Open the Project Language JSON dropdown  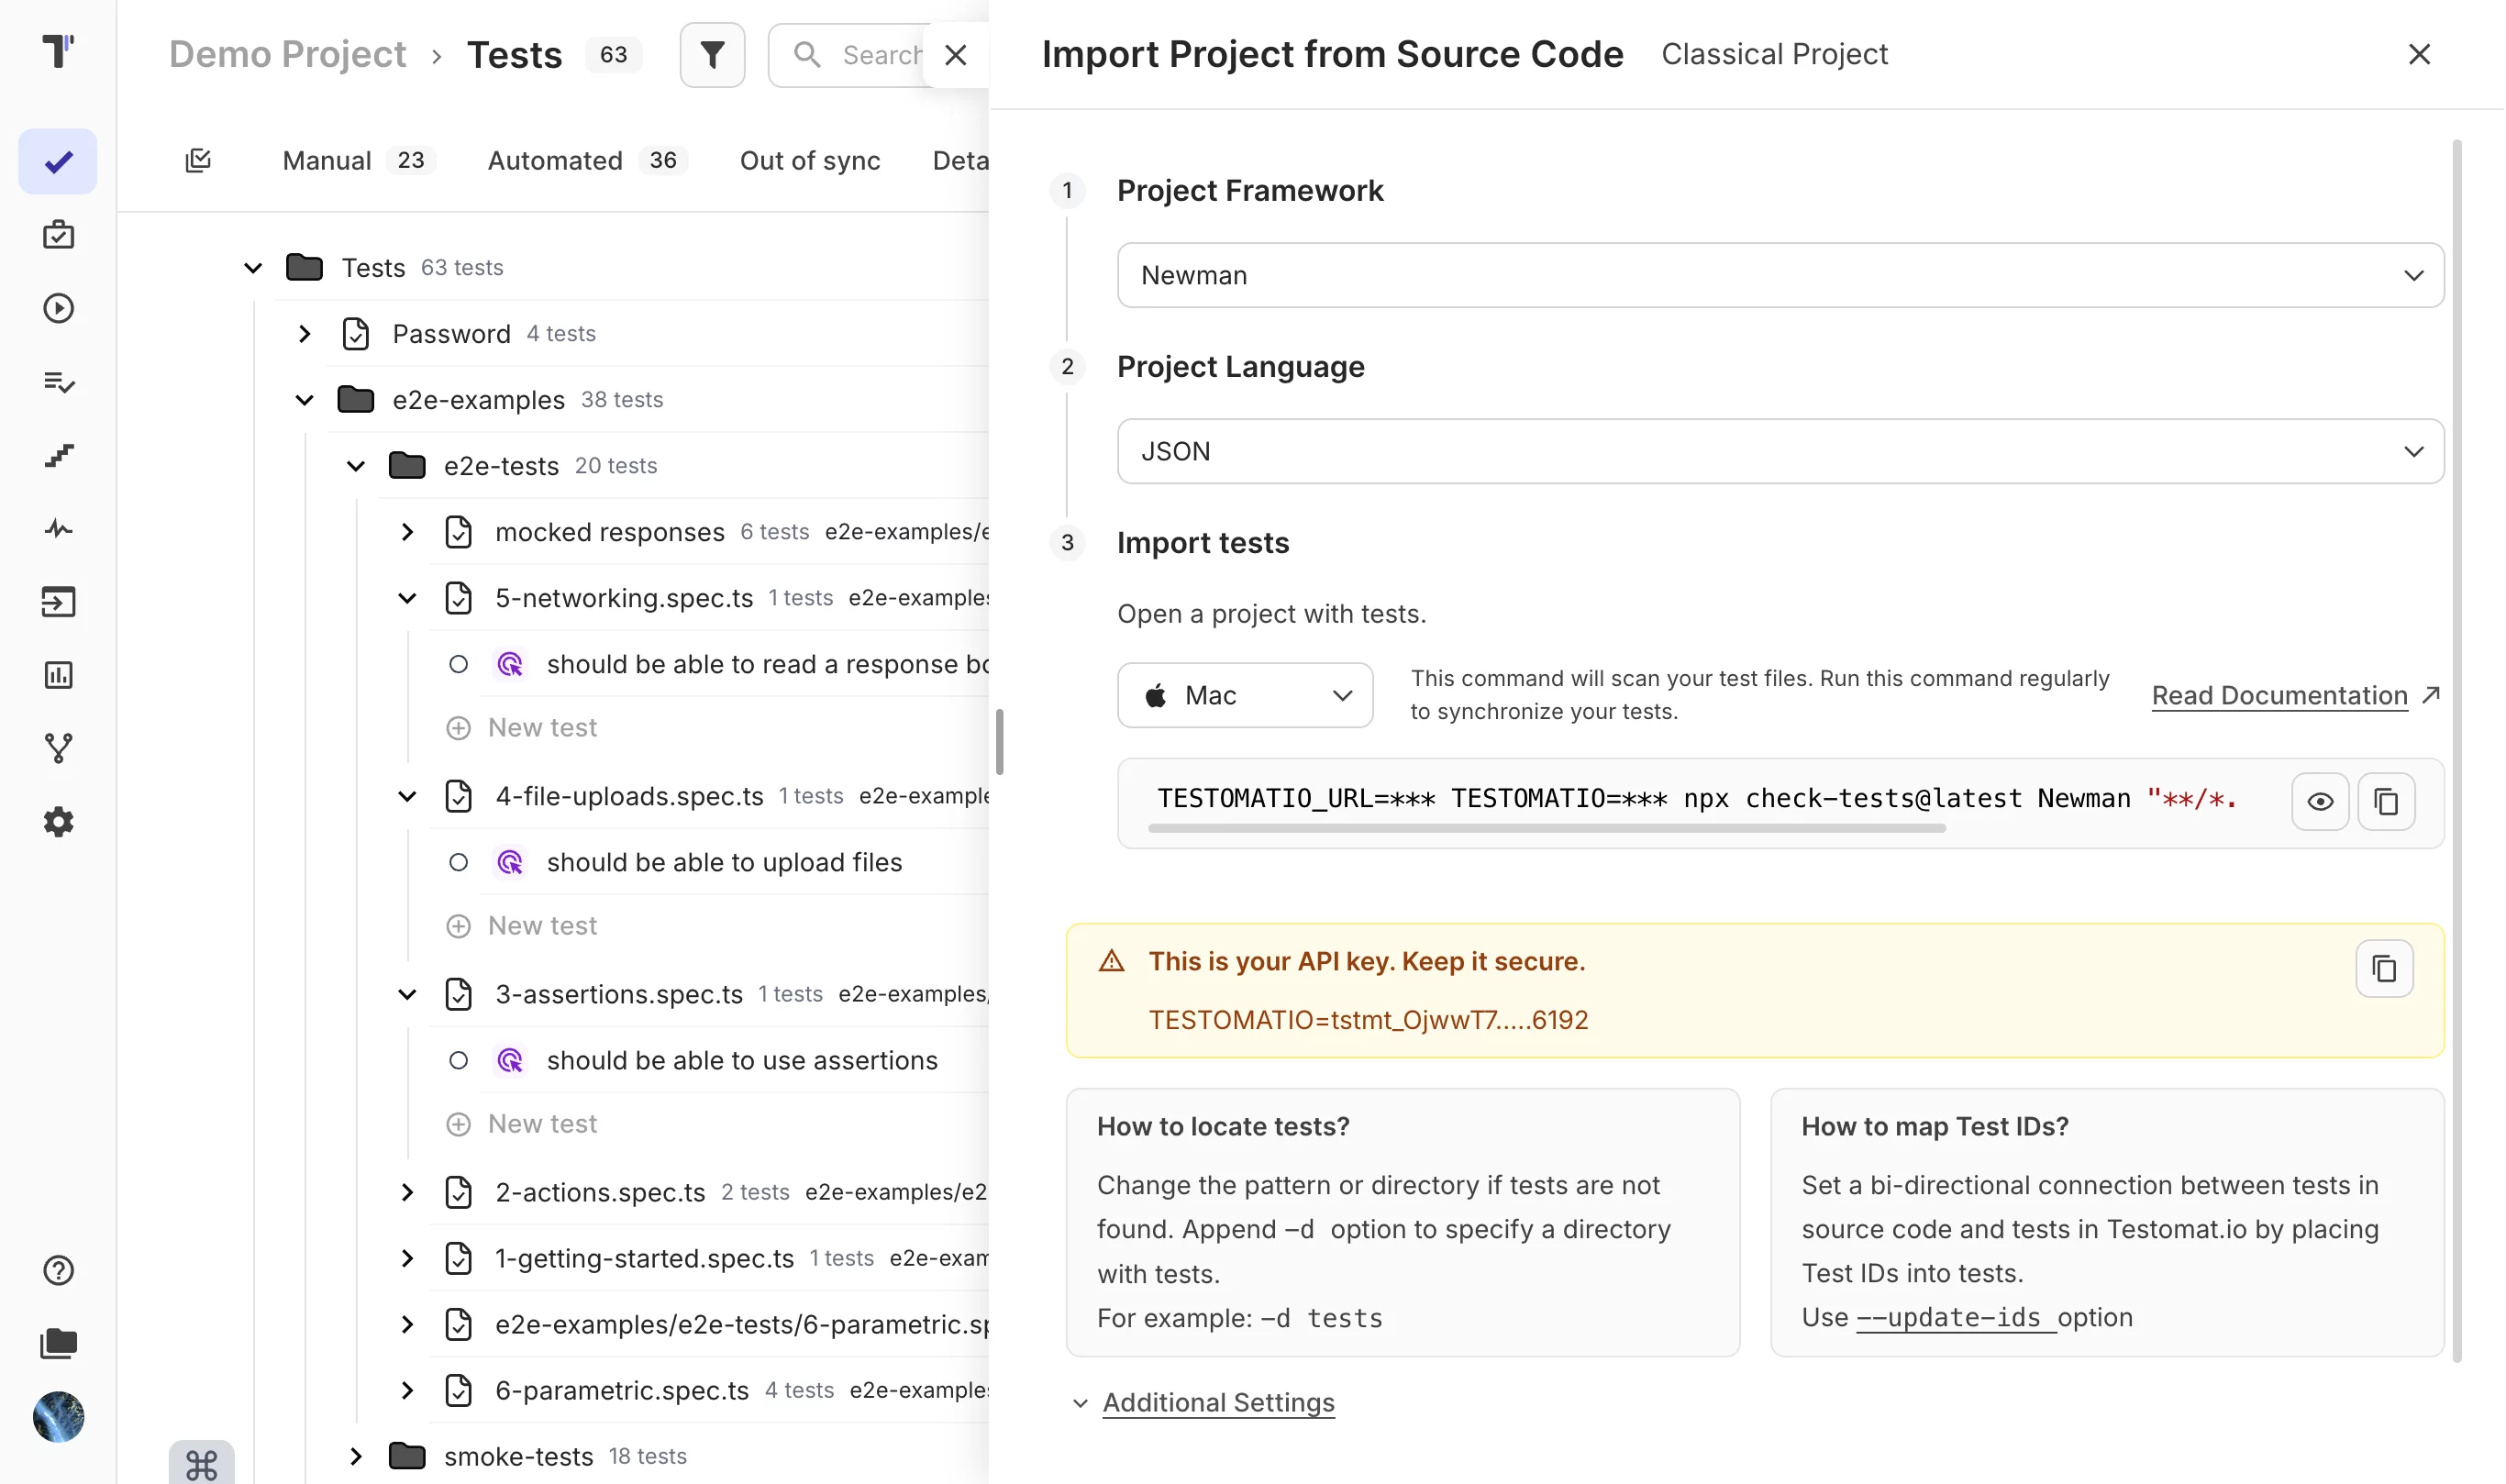click(1781, 451)
